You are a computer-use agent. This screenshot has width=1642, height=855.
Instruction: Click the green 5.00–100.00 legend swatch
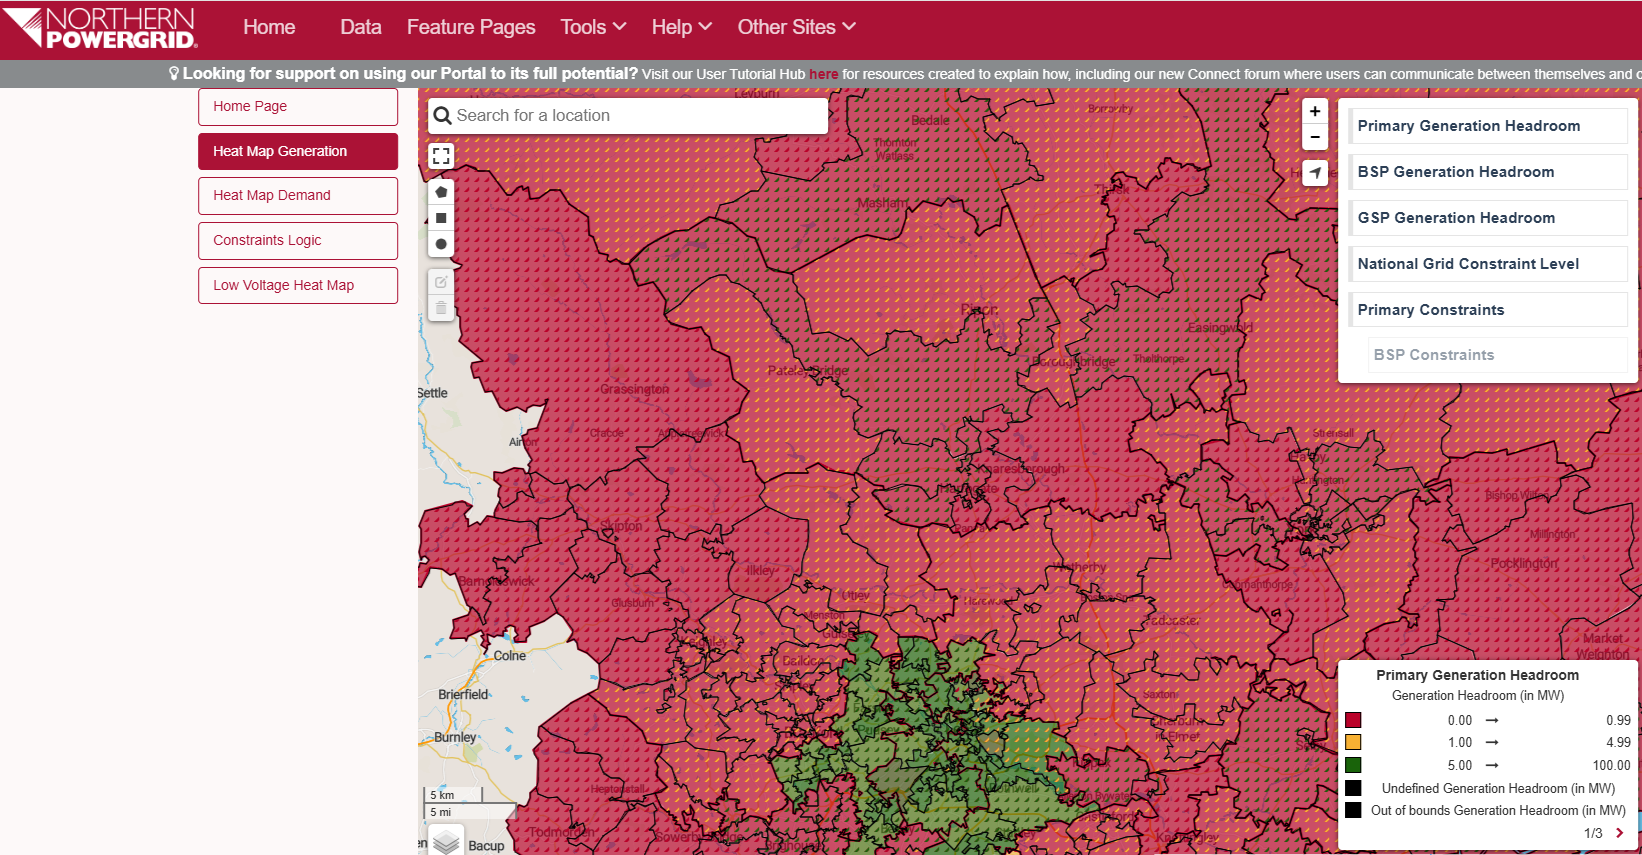pyautogui.click(x=1353, y=765)
